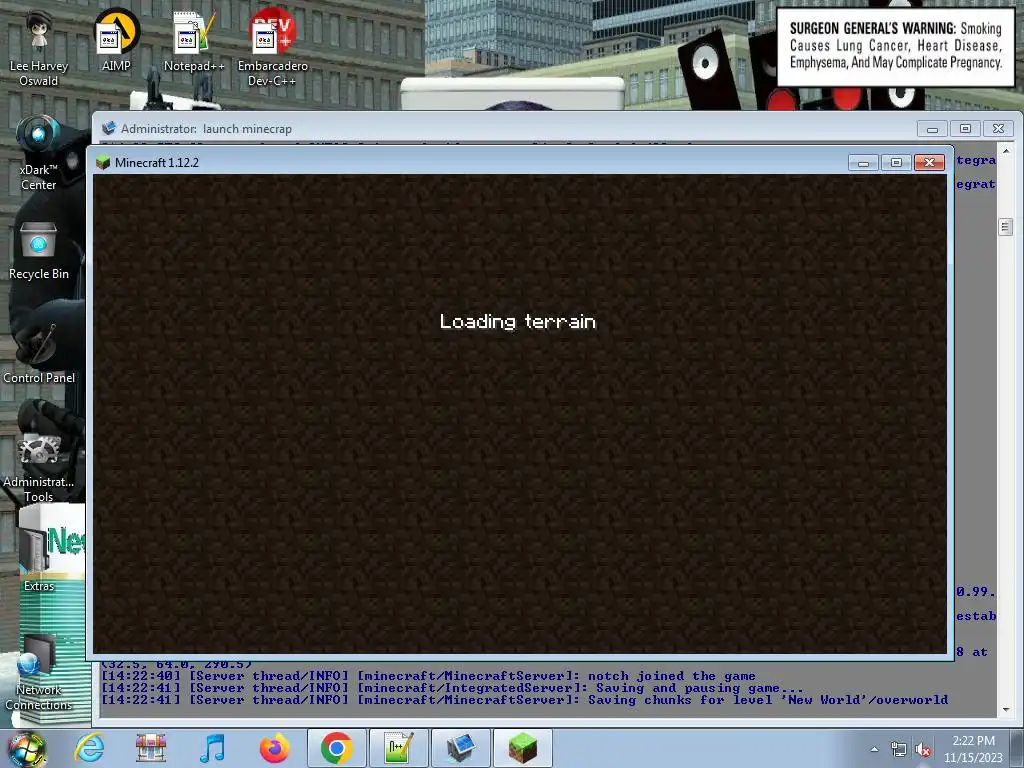The height and width of the screenshot is (768, 1024).
Task: Launch Firefox from the taskbar
Action: pos(274,748)
